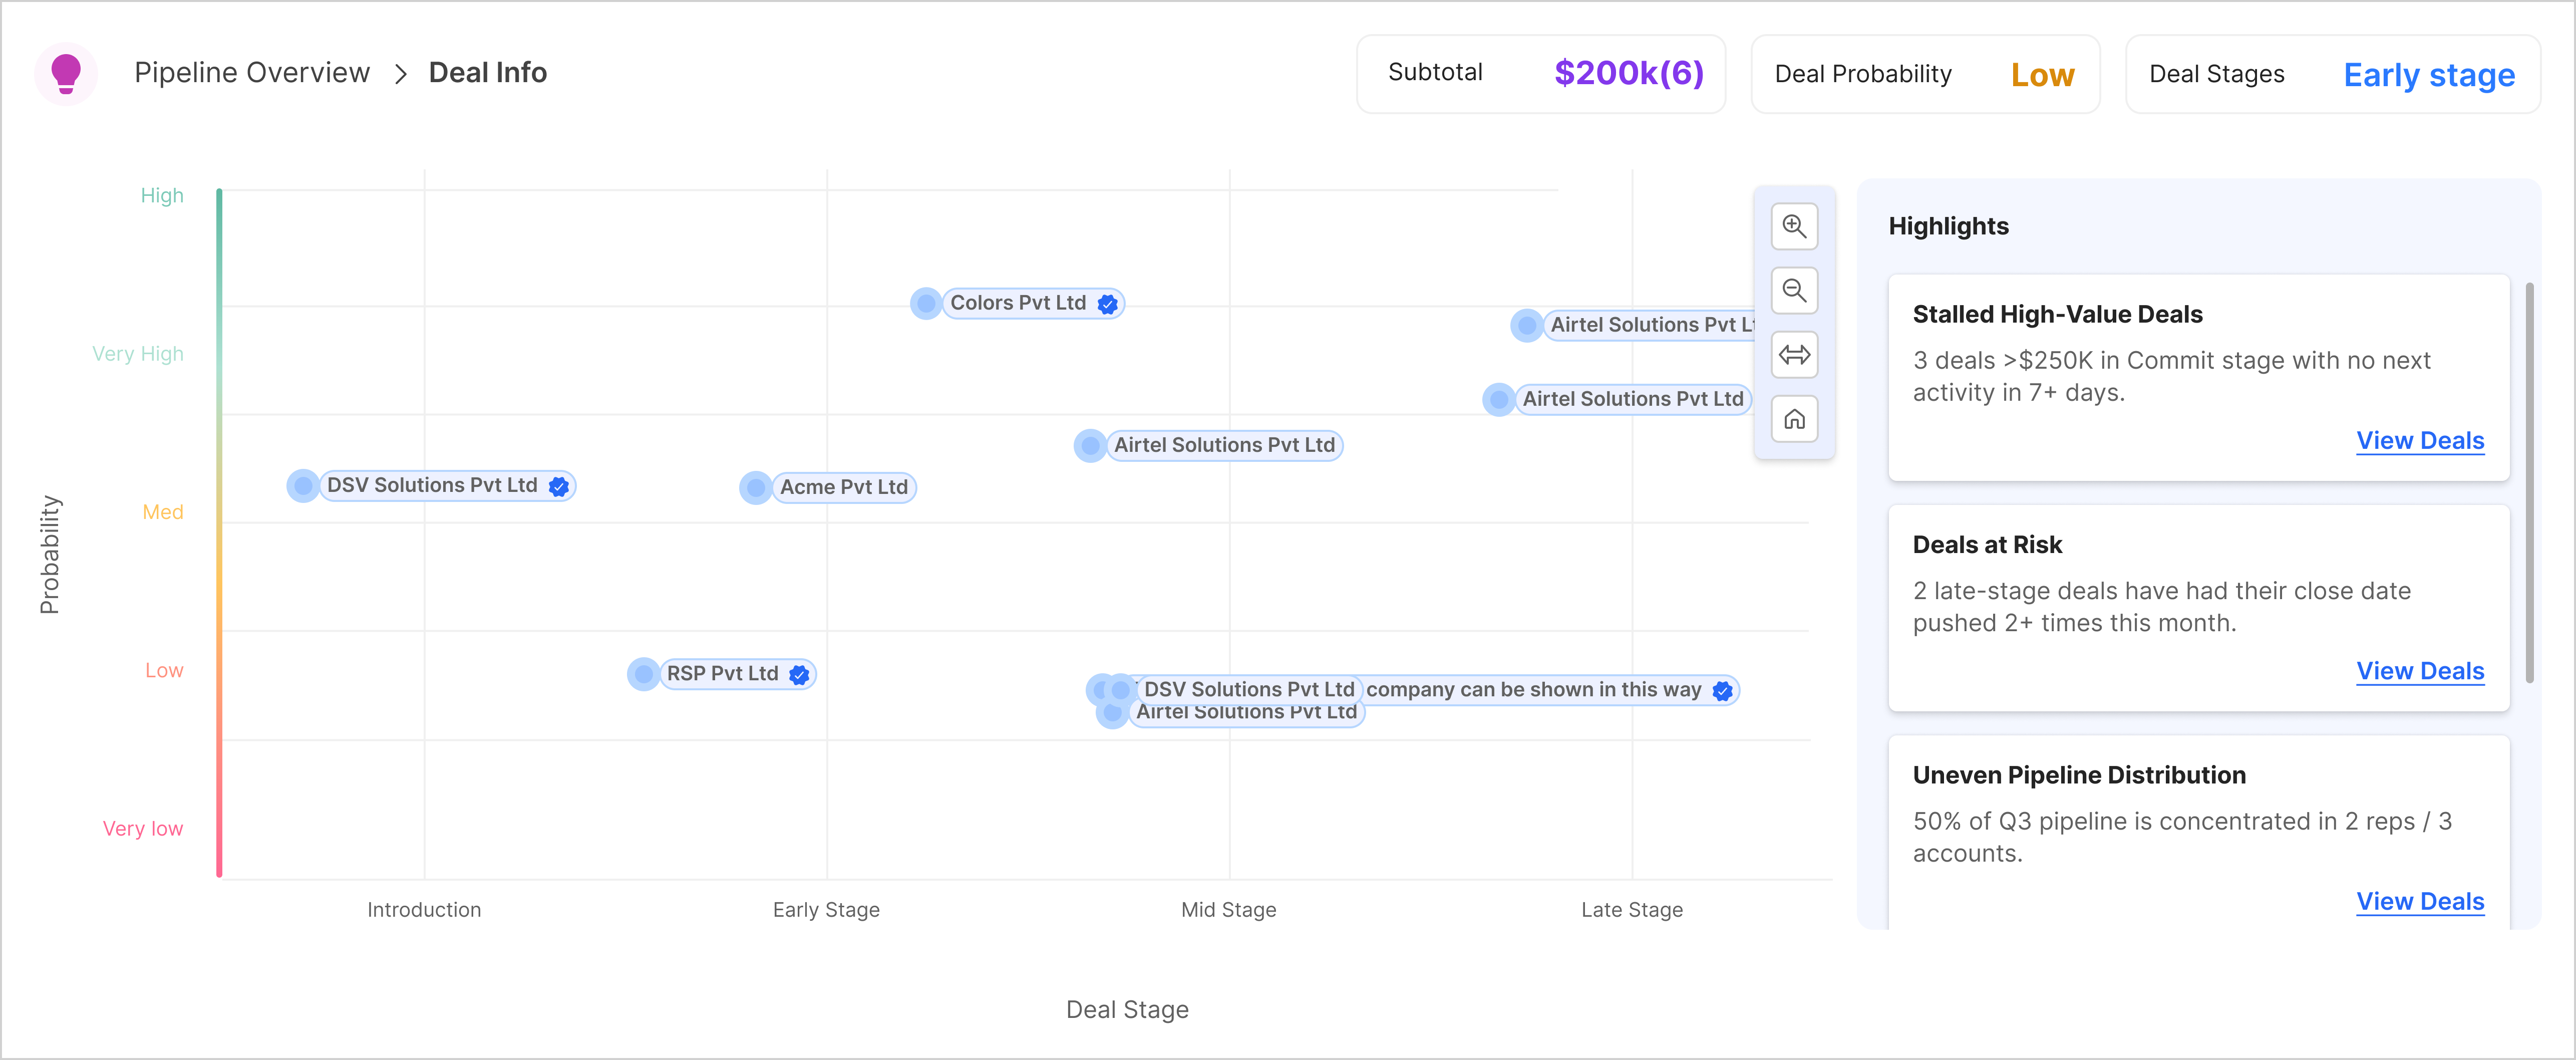Click the zoom out magnifier icon
Viewport: 2576px width, 1060px height.
pos(1794,291)
